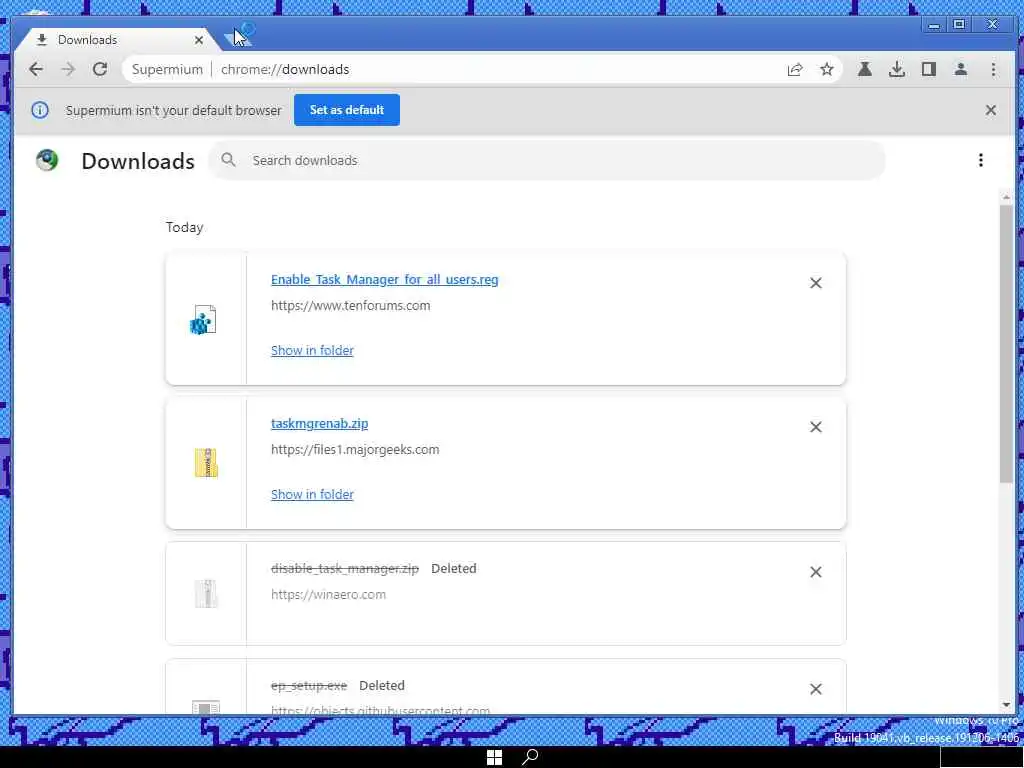The image size is (1024, 768).
Task: Click the Supermium logo beside Downloads heading
Action: [x=47, y=160]
